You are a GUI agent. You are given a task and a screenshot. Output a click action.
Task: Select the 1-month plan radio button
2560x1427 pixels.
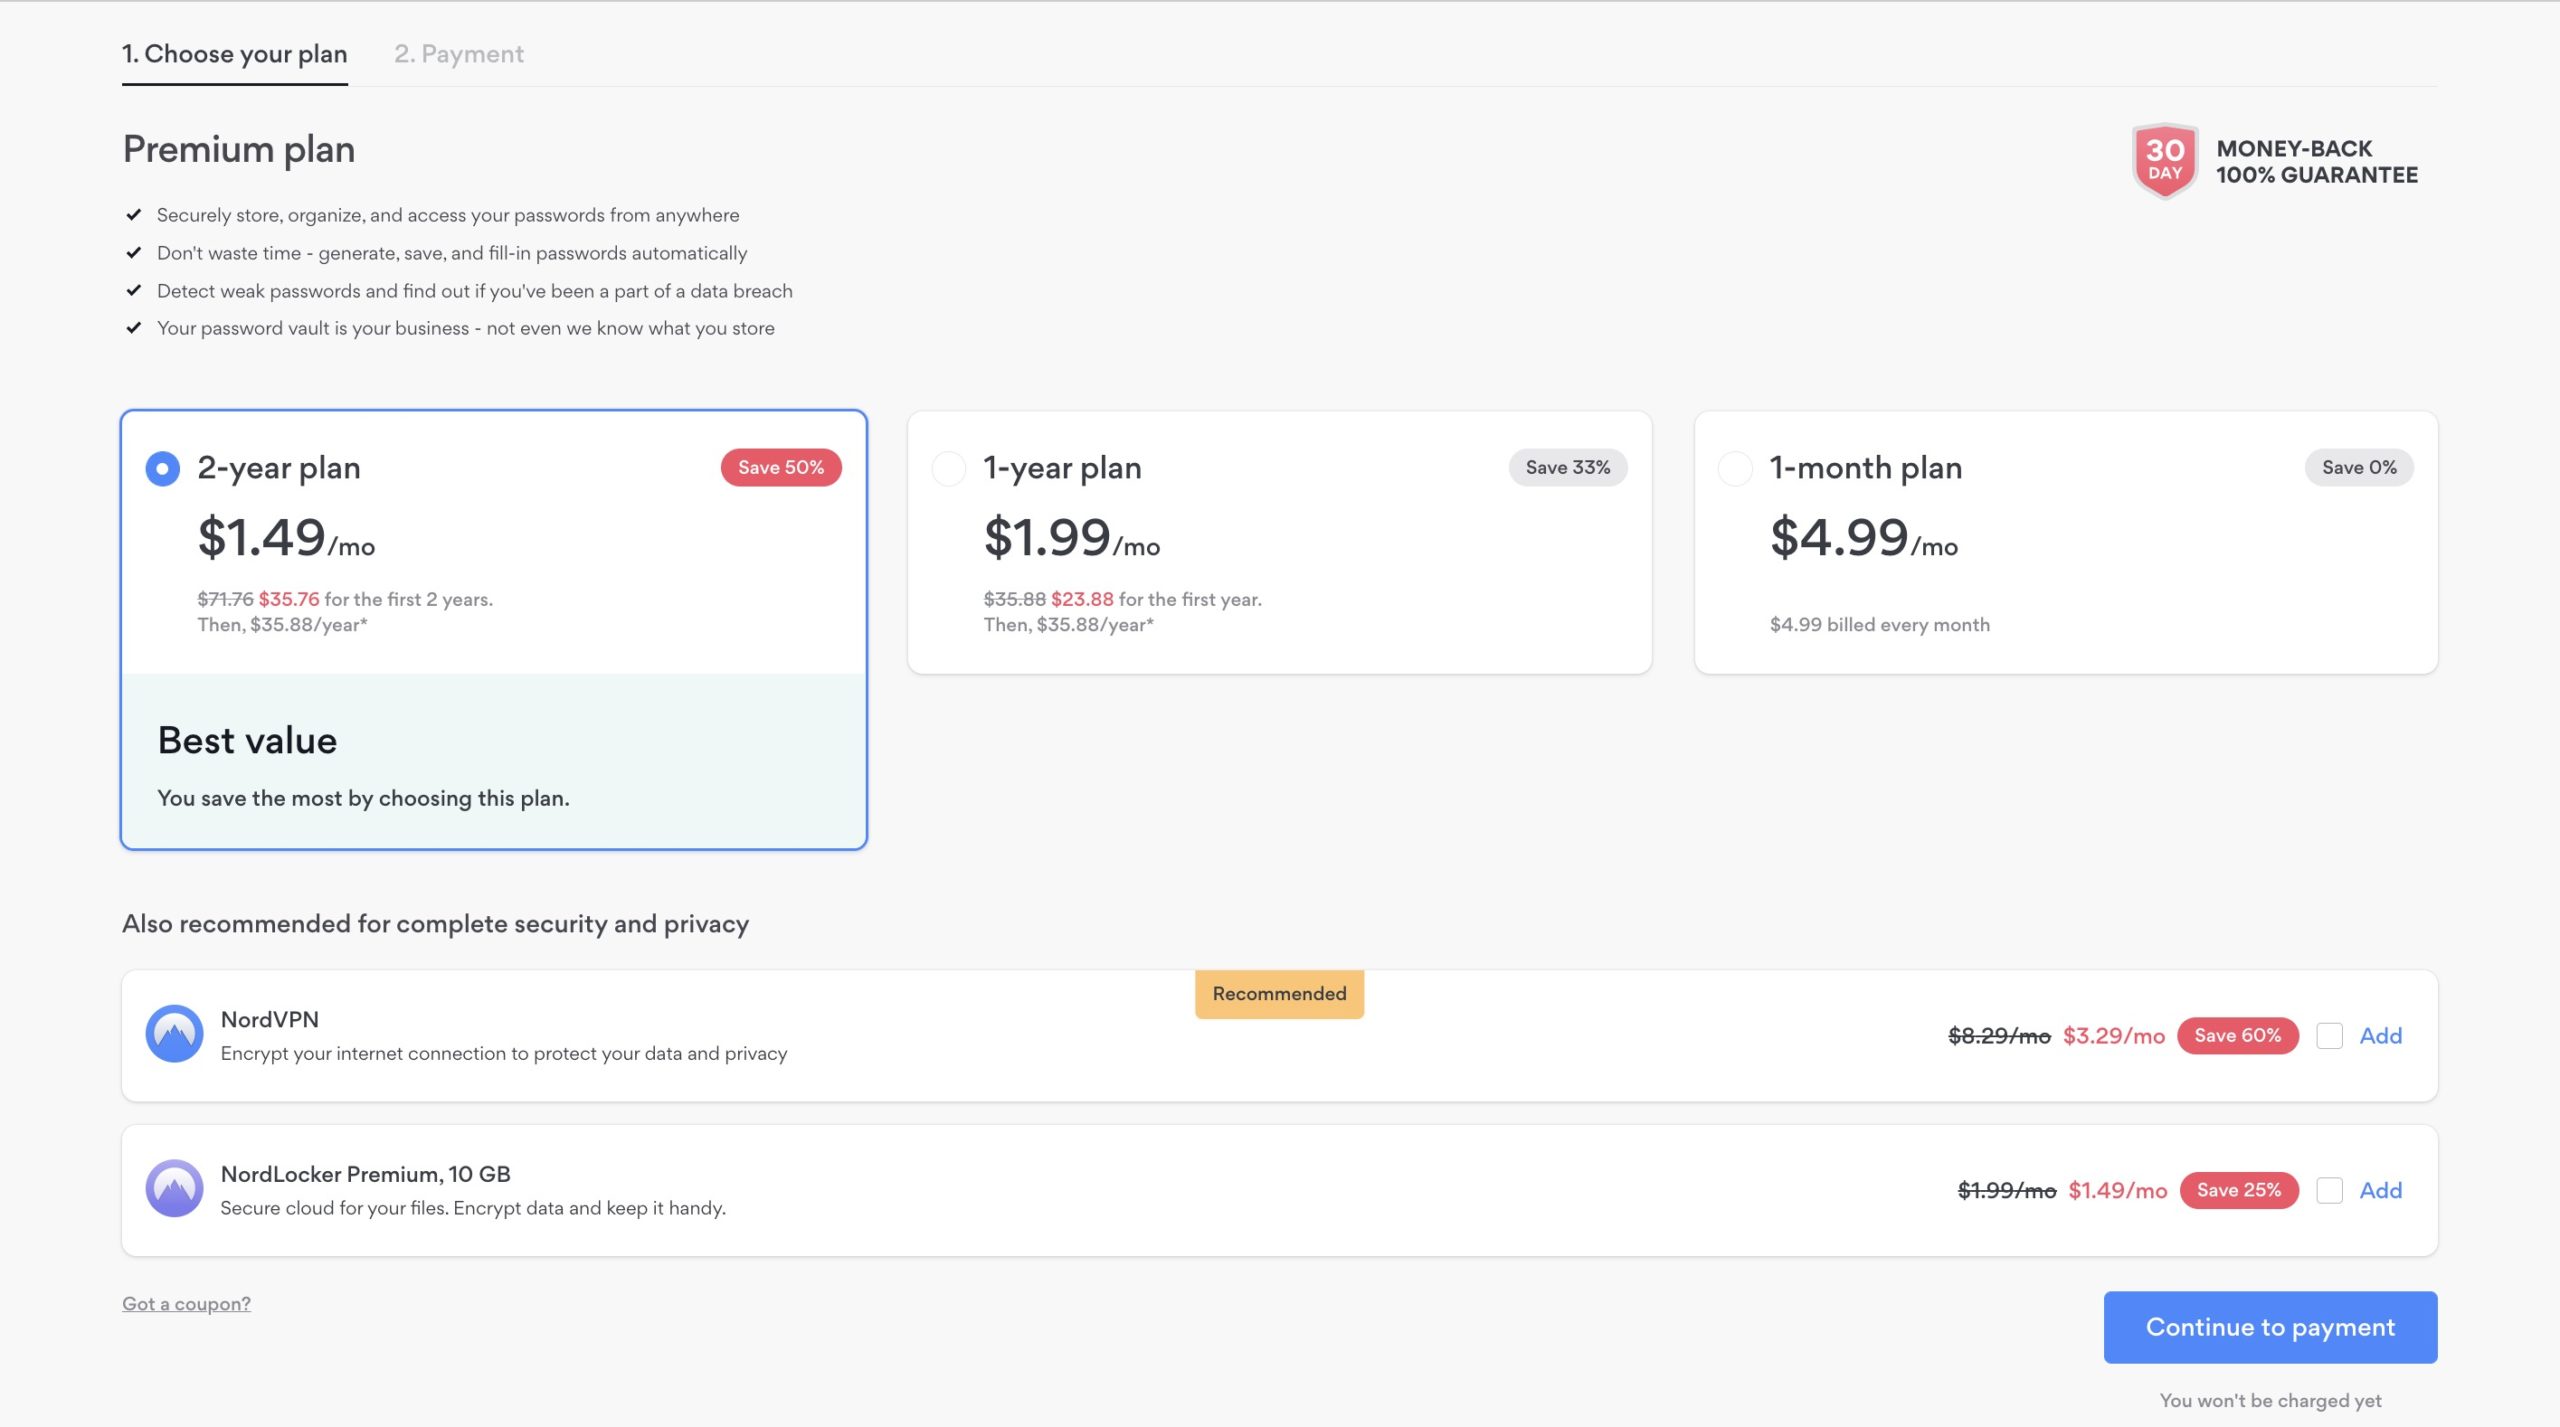click(x=1735, y=468)
